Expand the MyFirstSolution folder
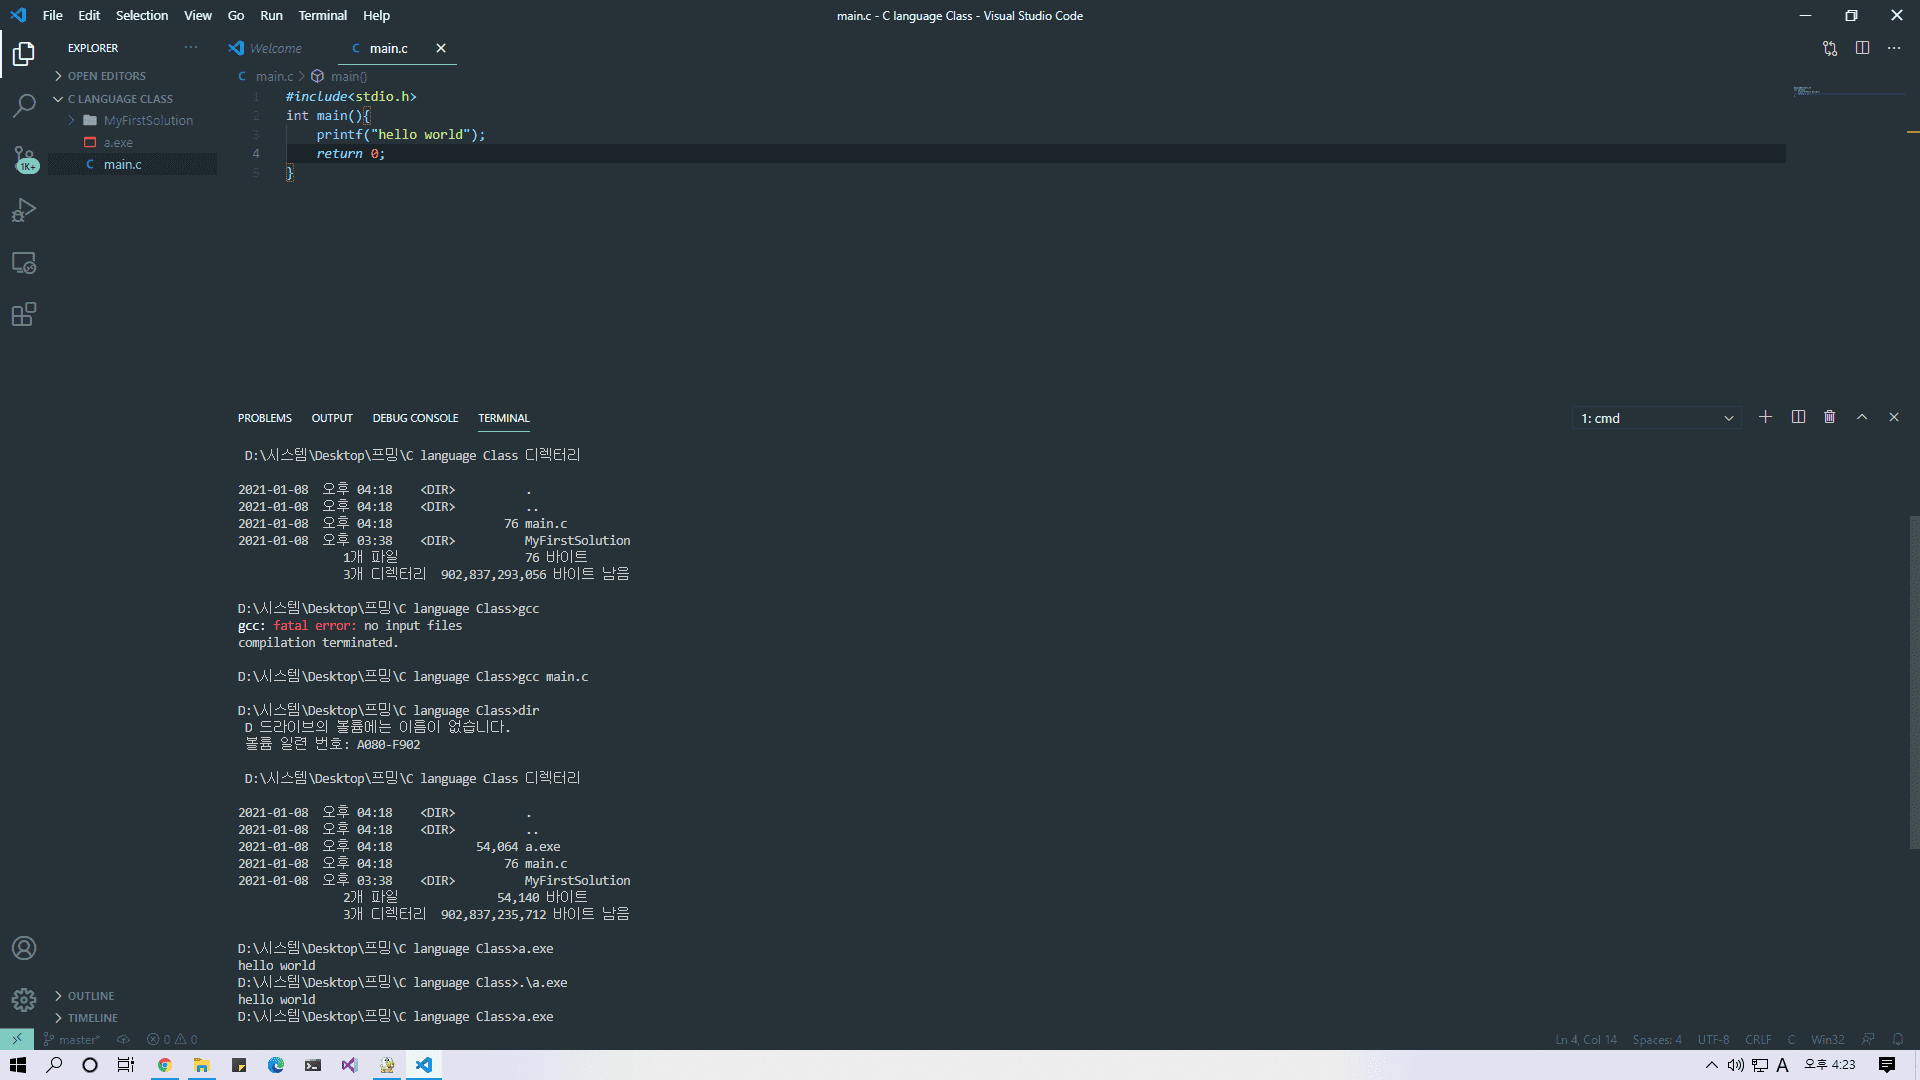 pos(148,120)
